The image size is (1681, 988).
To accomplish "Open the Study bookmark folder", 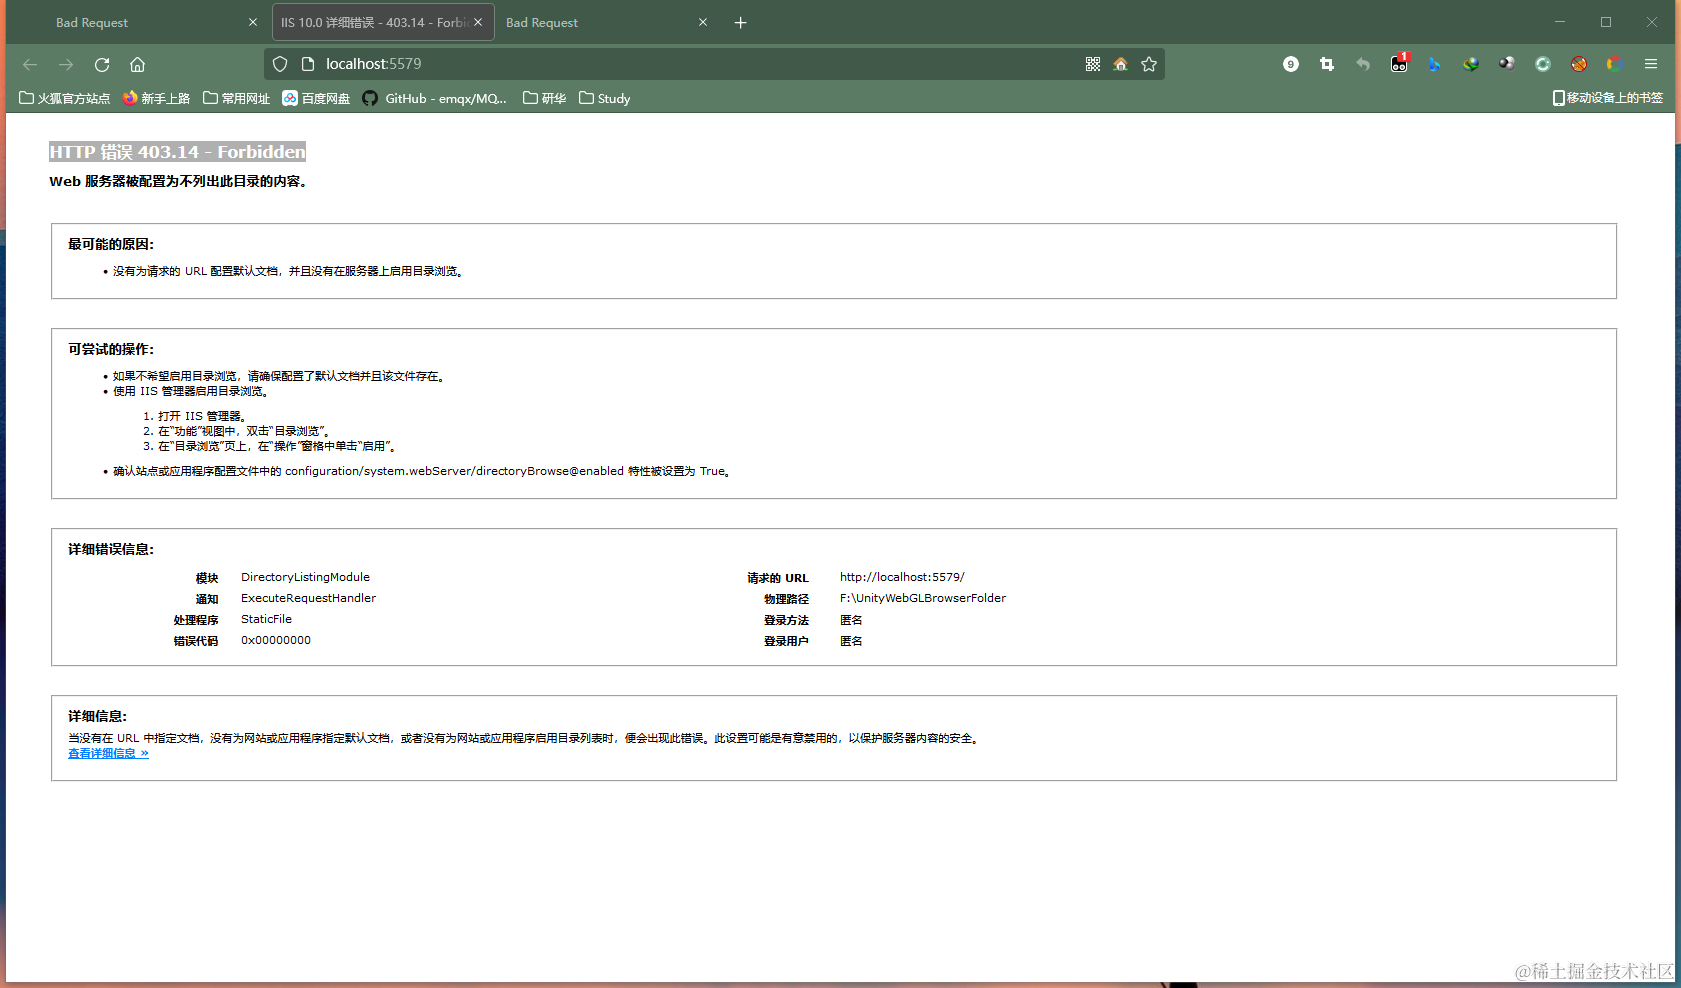I will click(x=605, y=98).
